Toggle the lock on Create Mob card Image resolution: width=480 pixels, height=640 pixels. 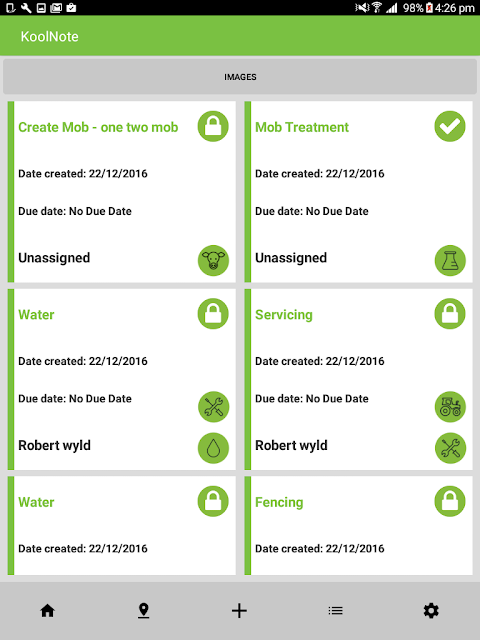click(213, 126)
